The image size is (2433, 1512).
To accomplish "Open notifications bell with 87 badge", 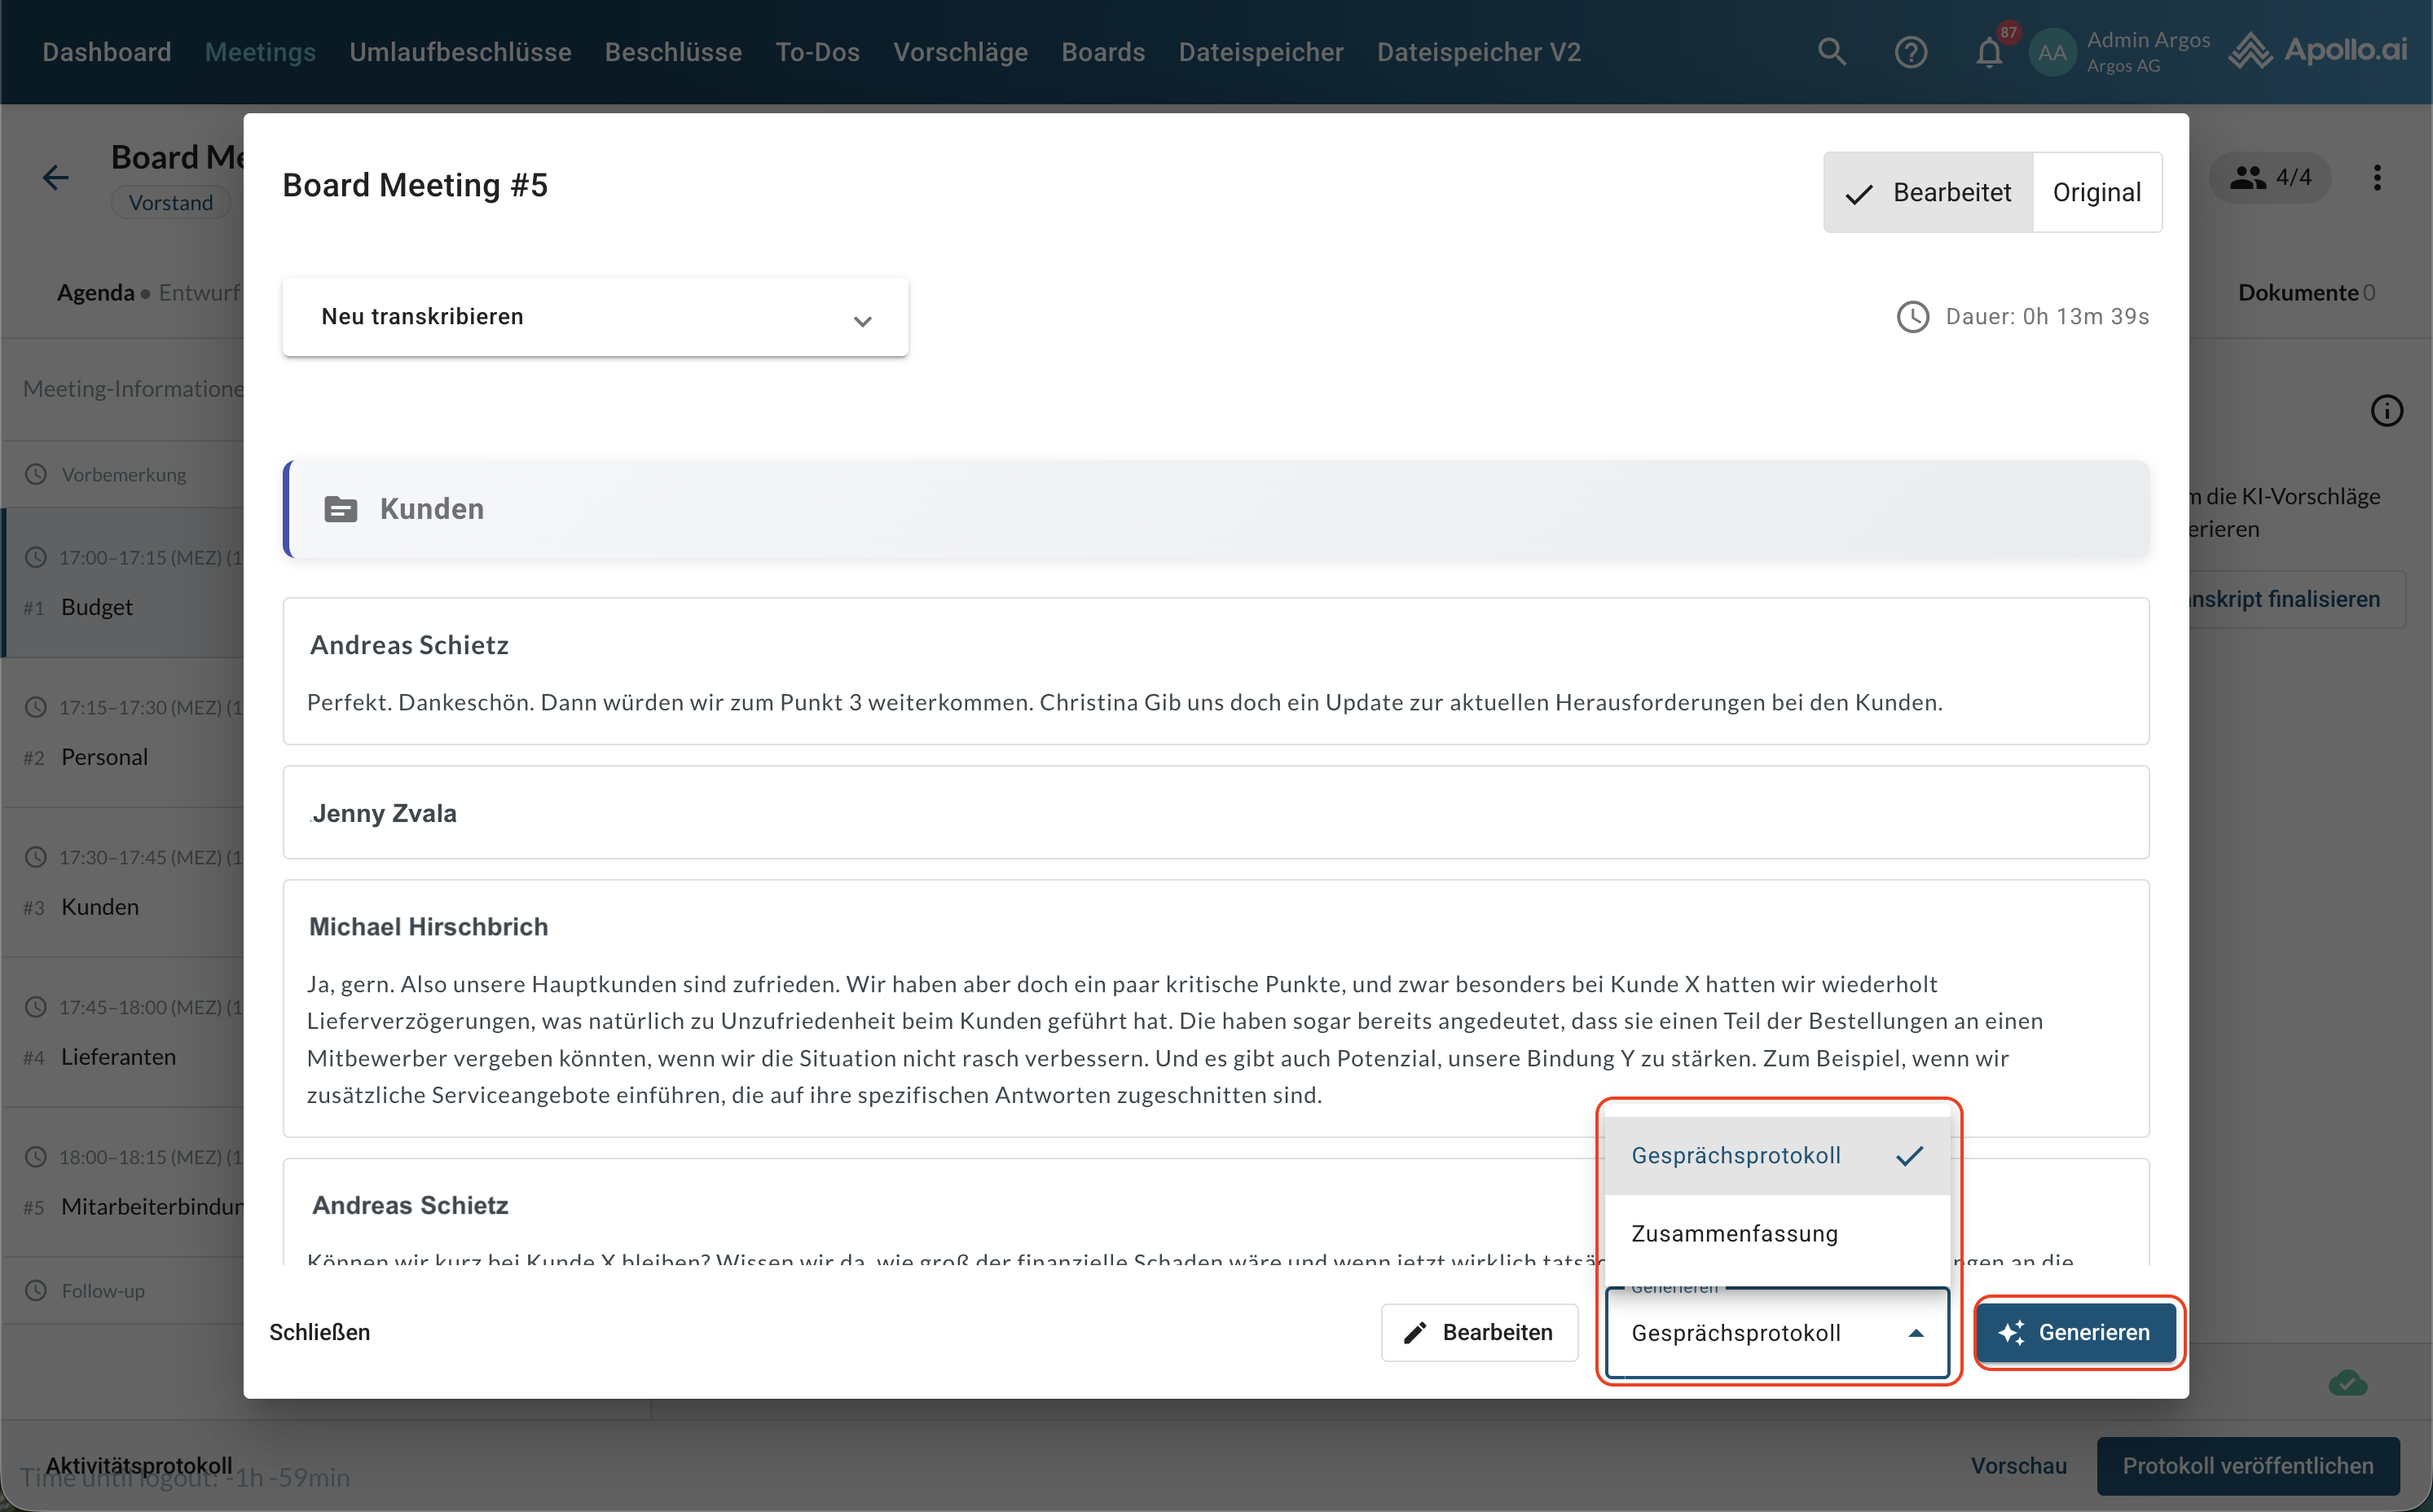I will pyautogui.click(x=1989, y=52).
